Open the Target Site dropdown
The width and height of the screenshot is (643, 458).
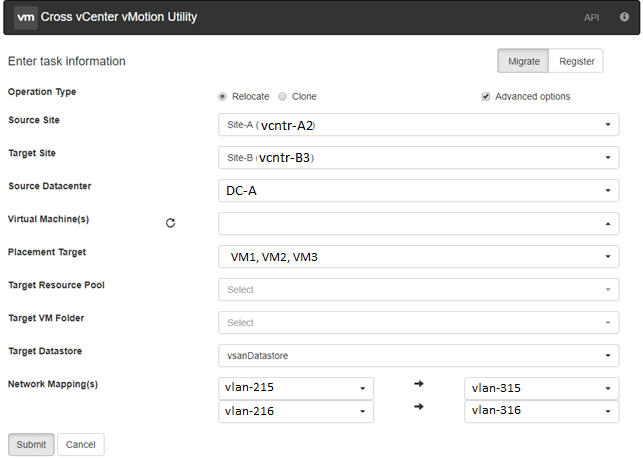[x=419, y=157]
